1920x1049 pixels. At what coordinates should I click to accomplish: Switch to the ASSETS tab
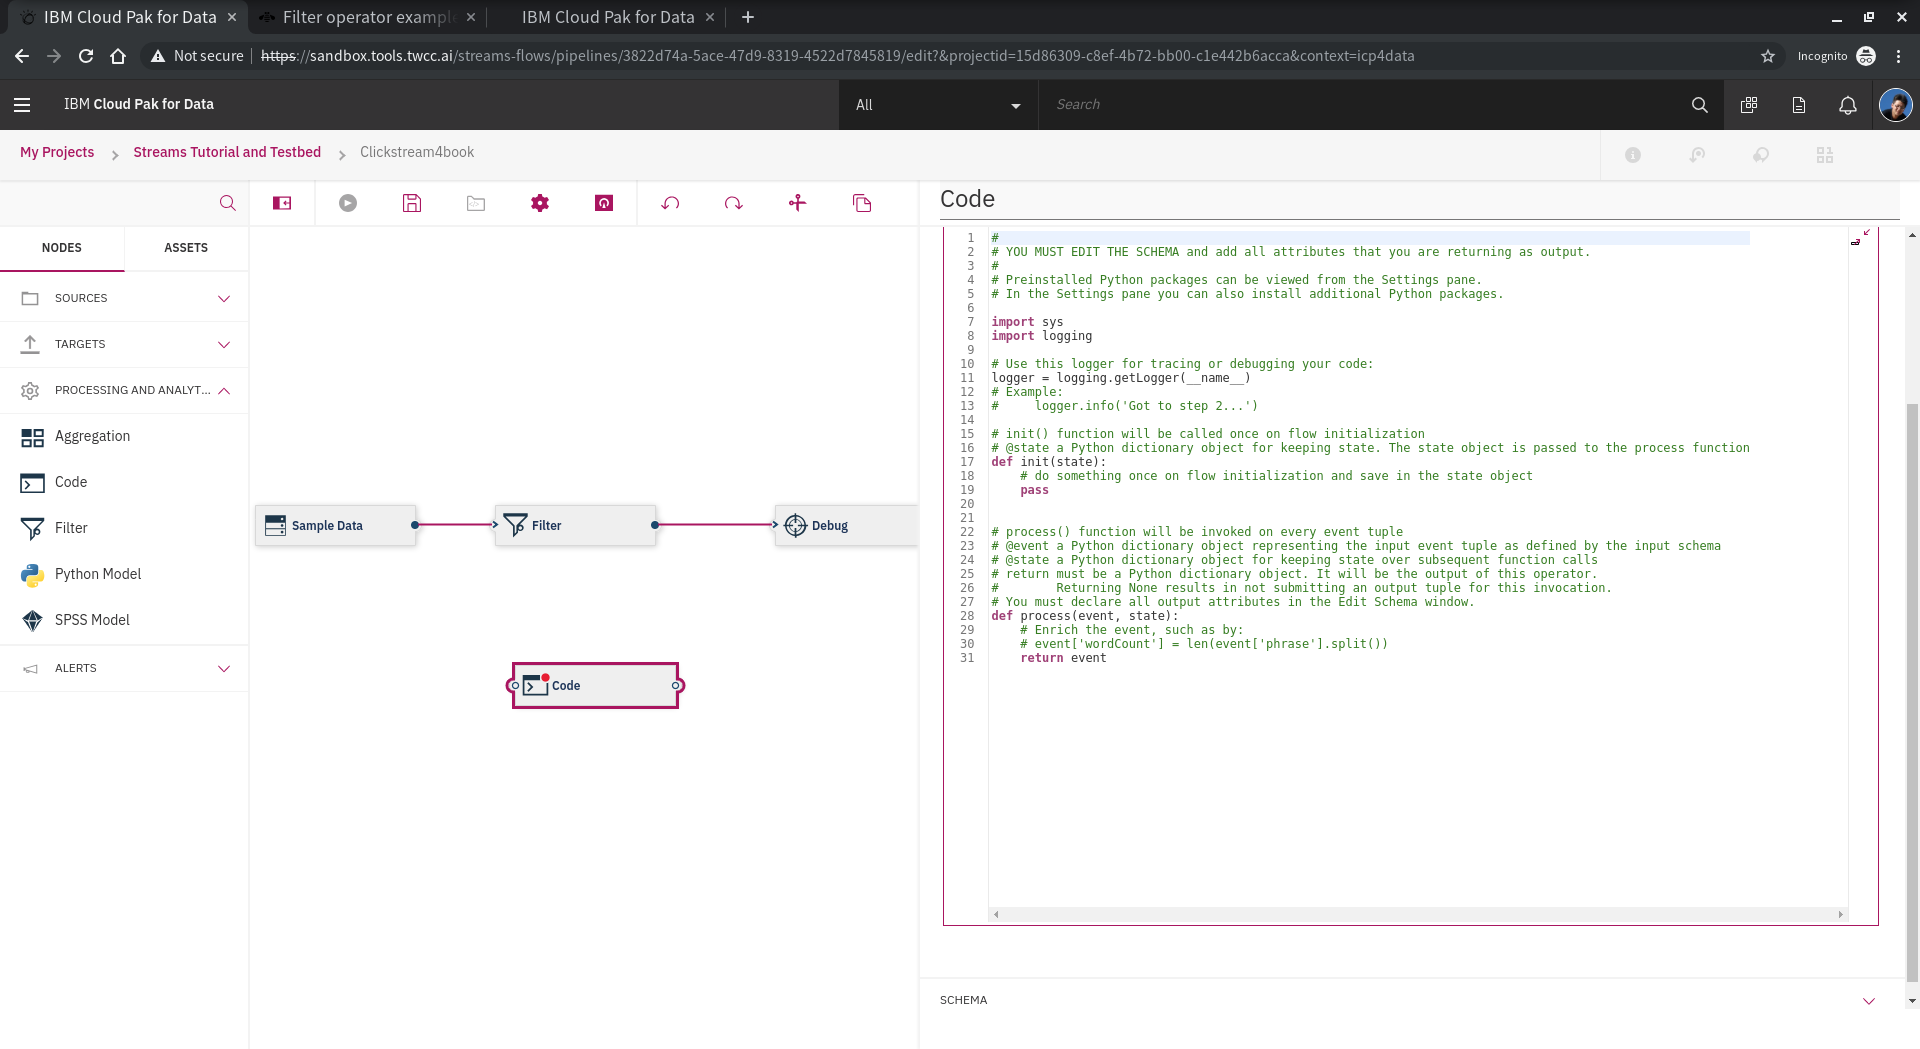pos(186,248)
